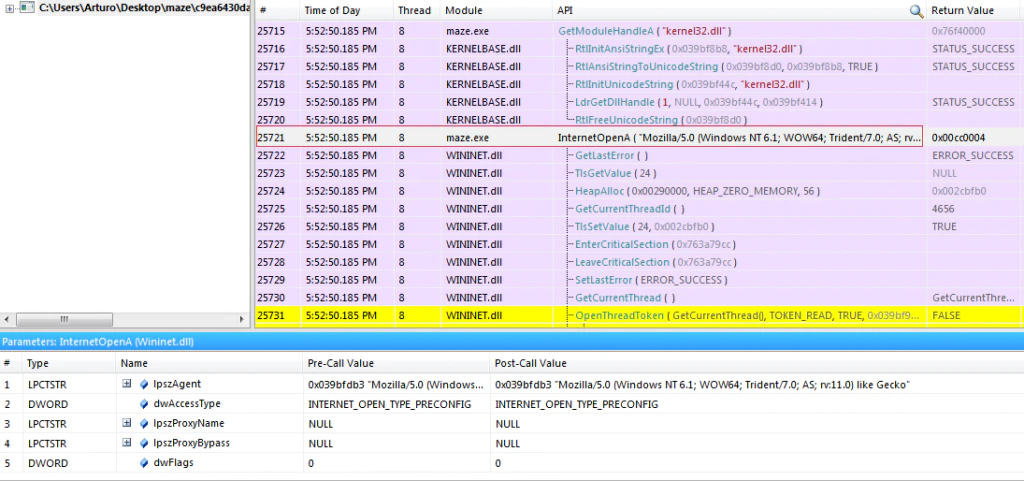Select the C:\Users\Arturo\Desktop\maze tree item

tap(144, 10)
